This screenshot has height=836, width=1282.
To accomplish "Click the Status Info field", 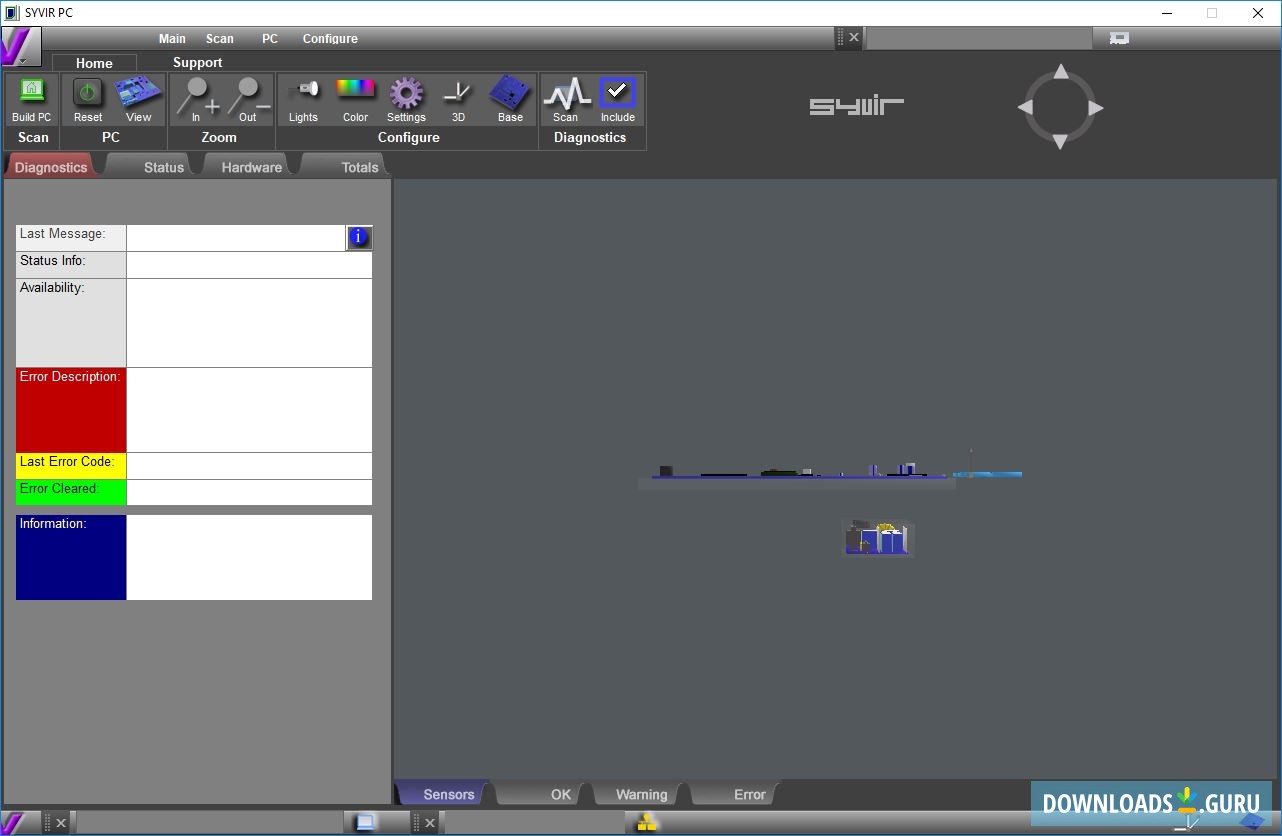I will tap(249, 265).
